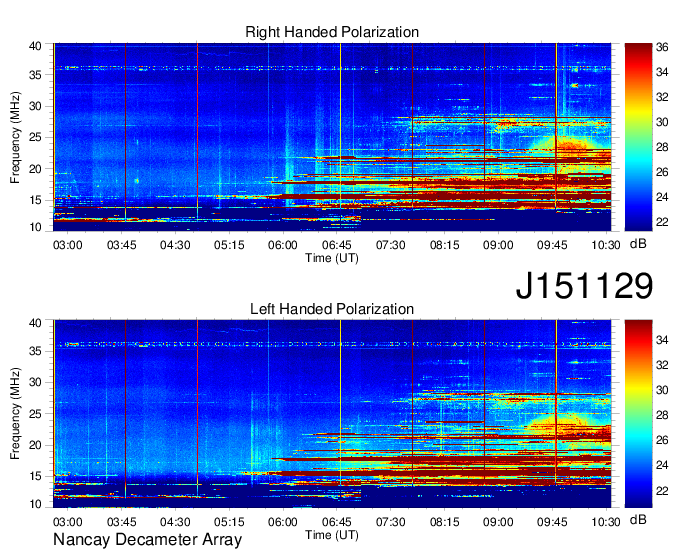Click the 30 value on the top color bar

pyautogui.click(x=662, y=122)
